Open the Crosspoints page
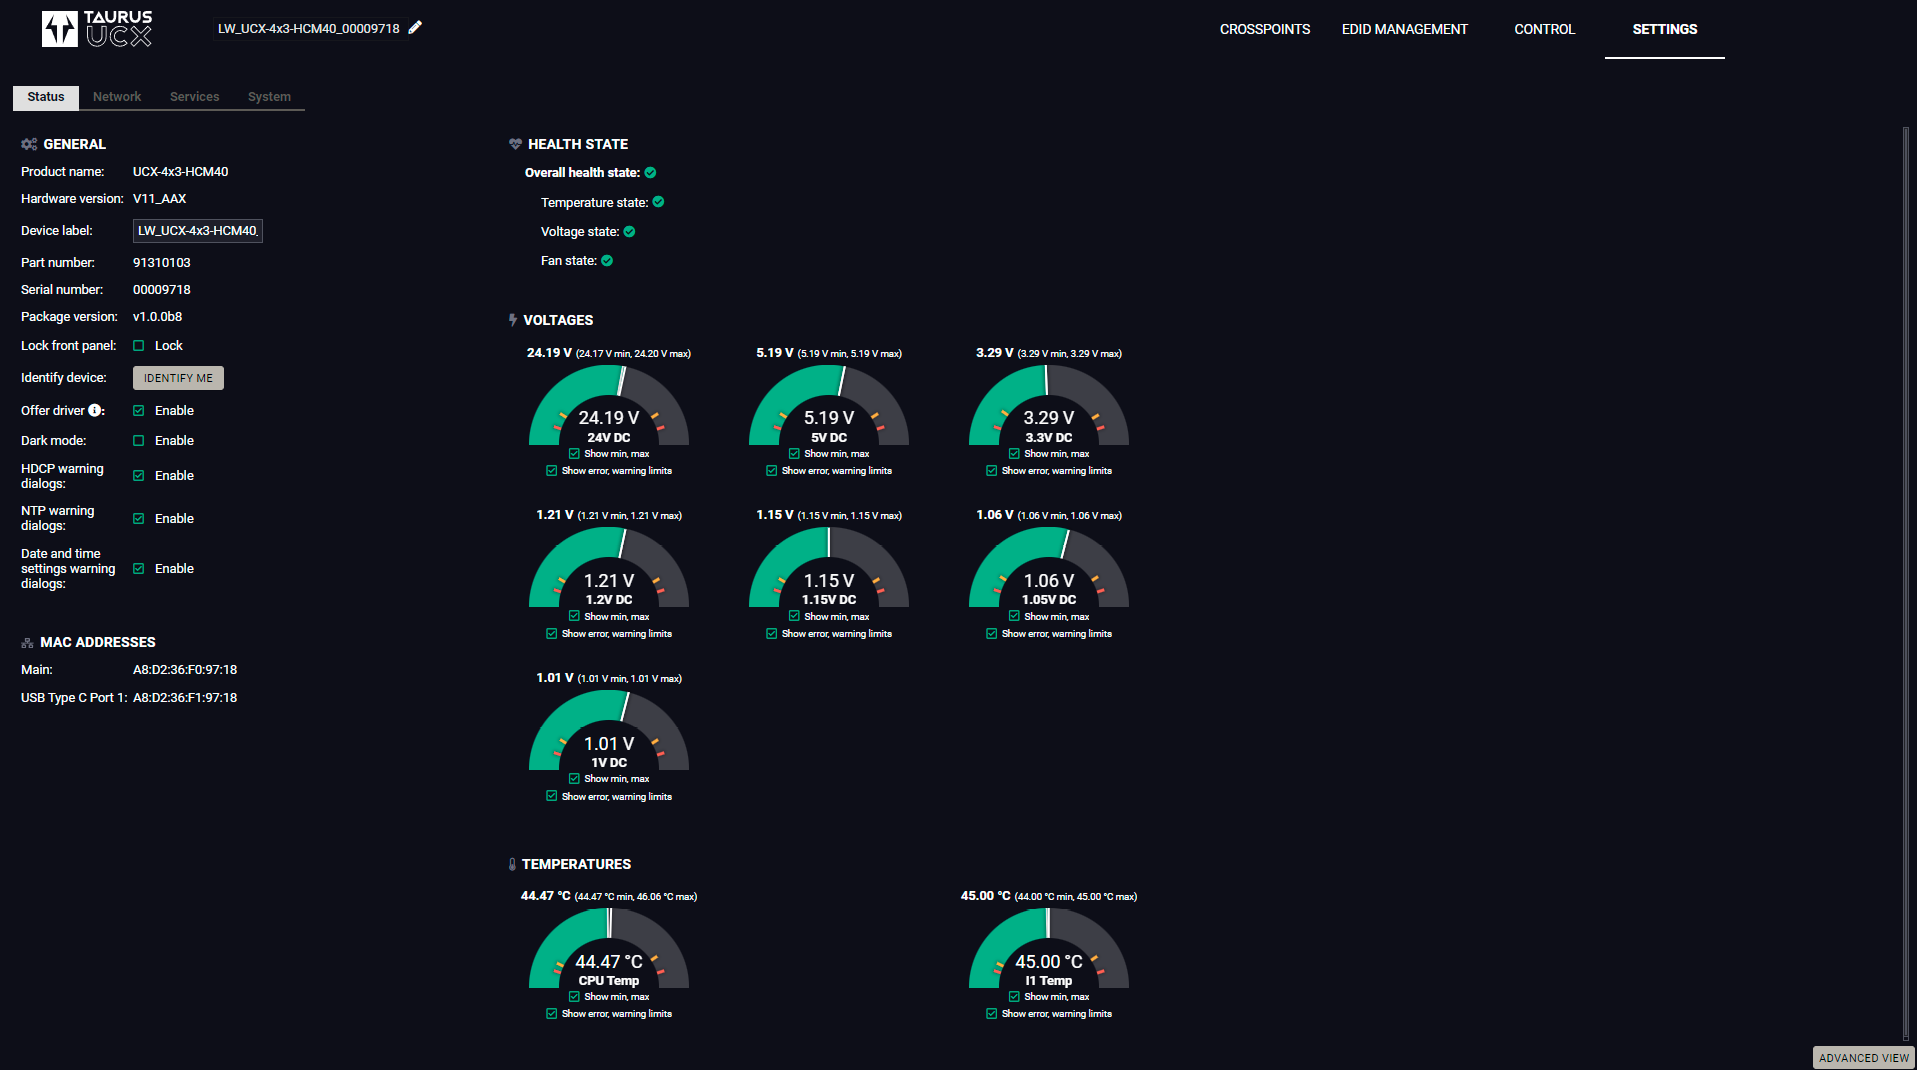 point(1264,29)
